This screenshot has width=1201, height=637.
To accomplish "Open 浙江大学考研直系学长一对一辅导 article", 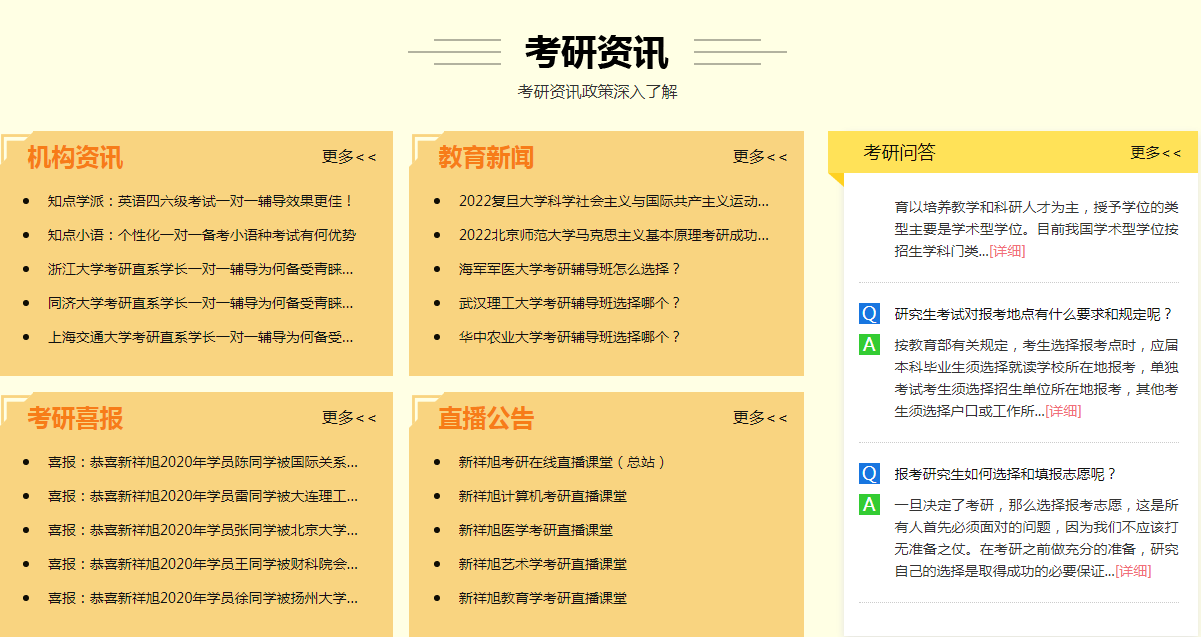I will pyautogui.click(x=200, y=269).
